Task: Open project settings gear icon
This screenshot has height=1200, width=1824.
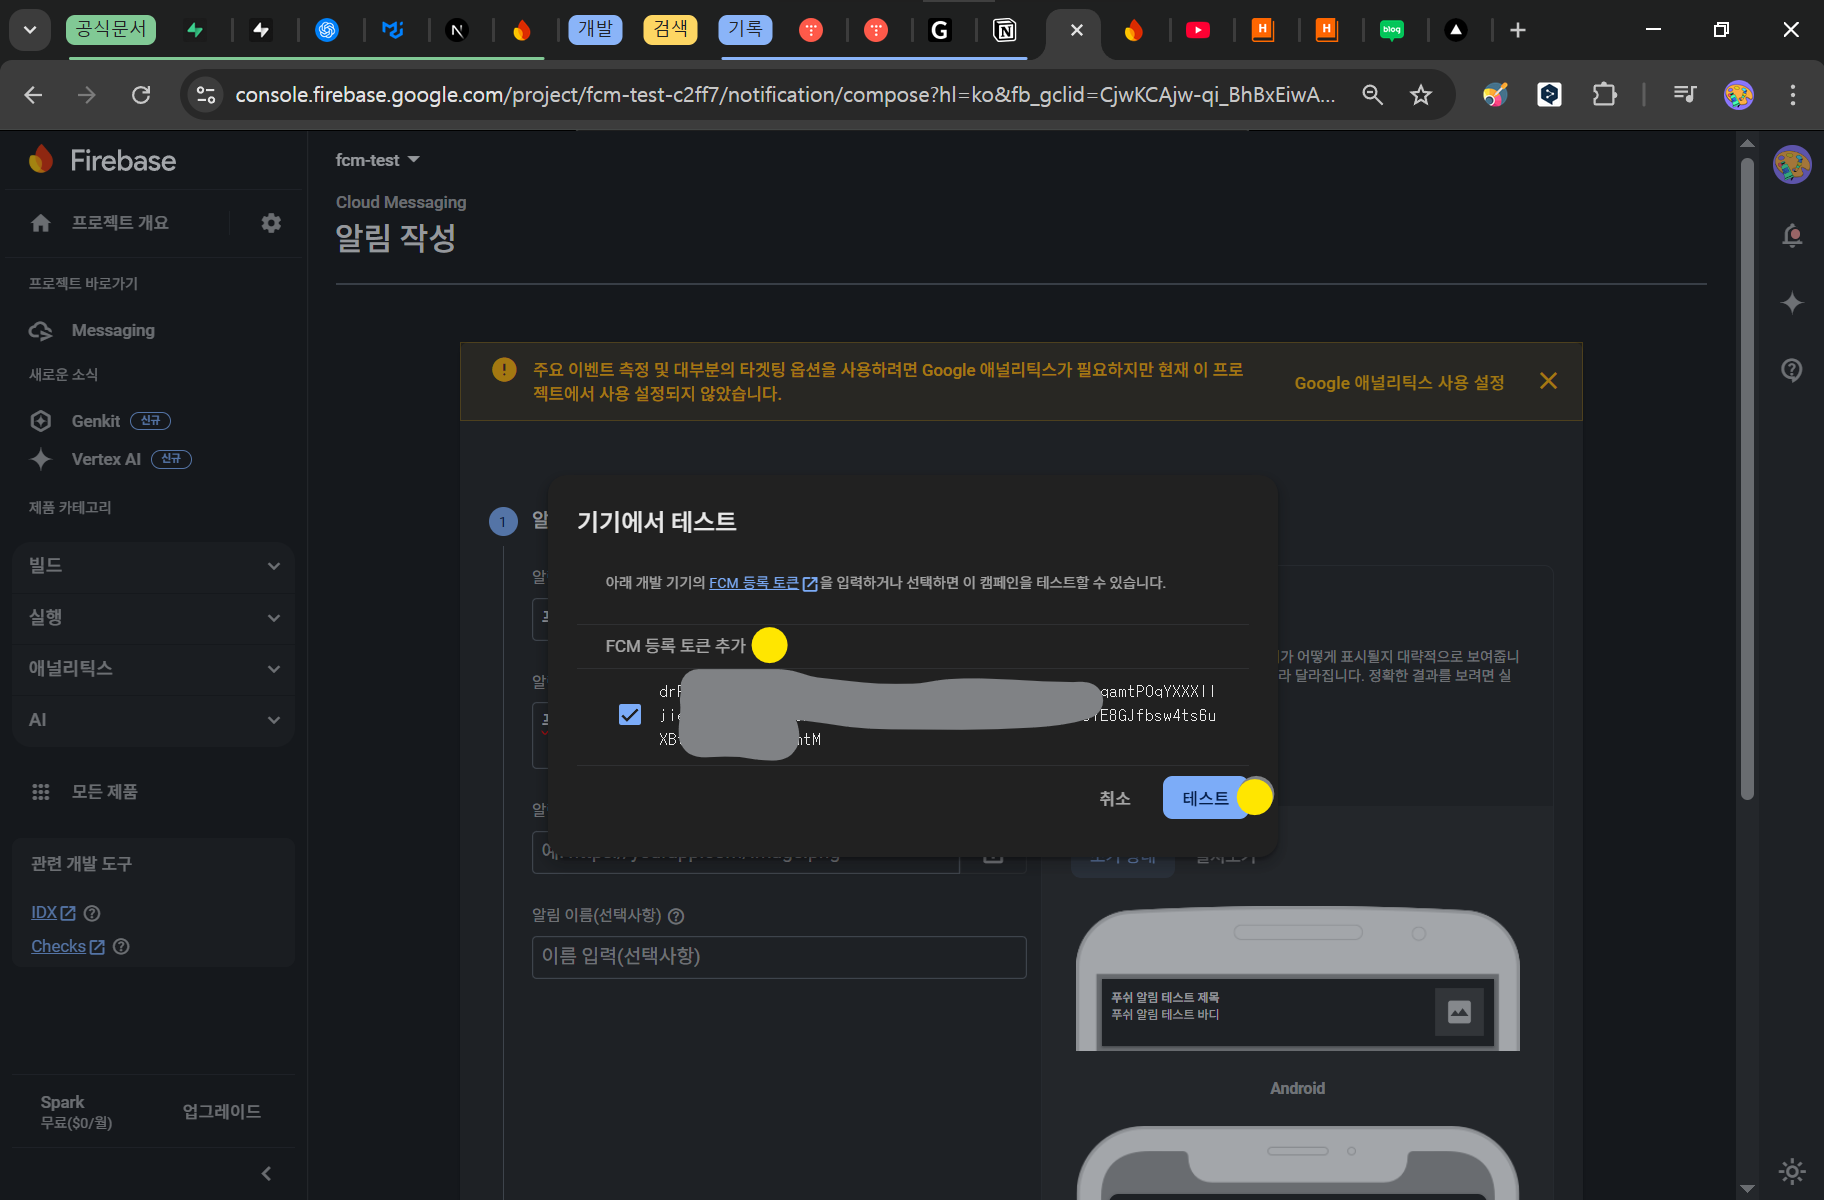Action: click(271, 222)
